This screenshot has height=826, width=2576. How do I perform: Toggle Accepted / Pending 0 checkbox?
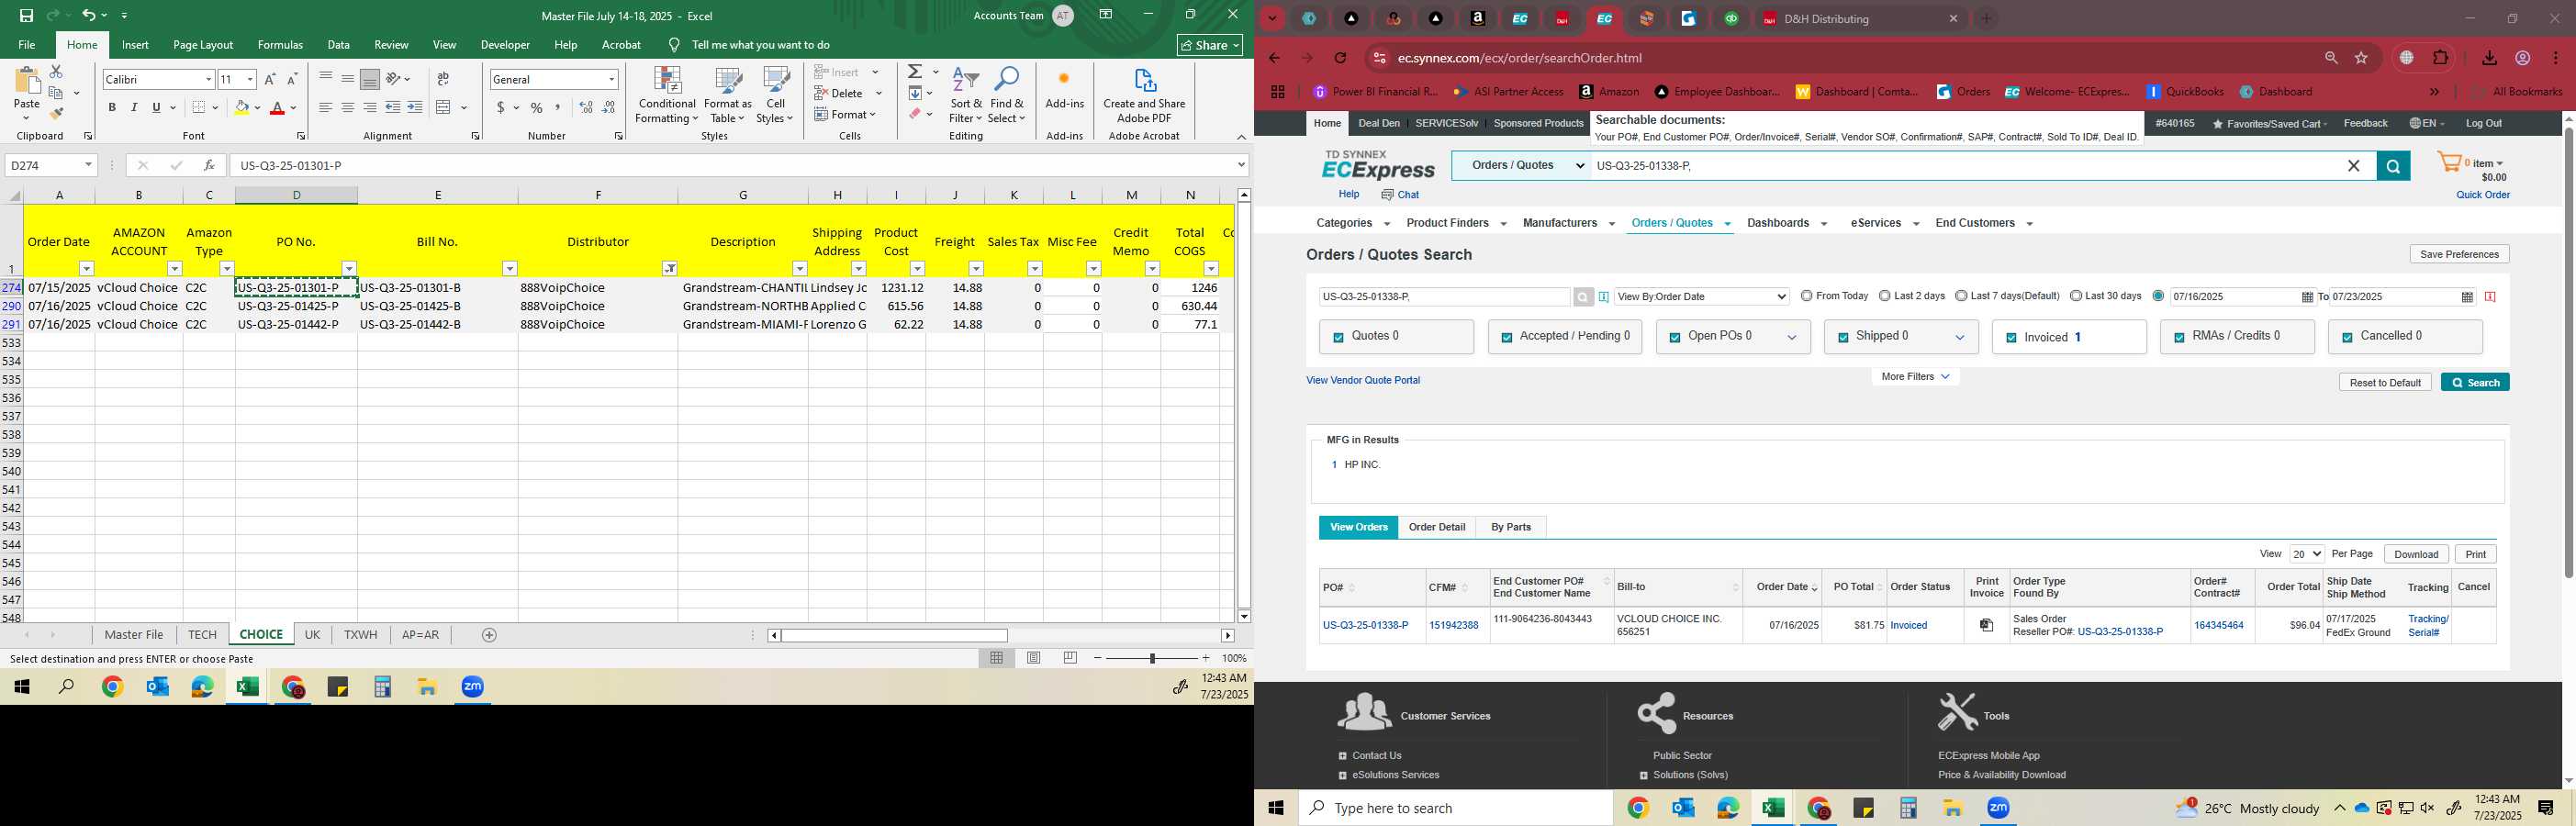pyautogui.click(x=1506, y=338)
